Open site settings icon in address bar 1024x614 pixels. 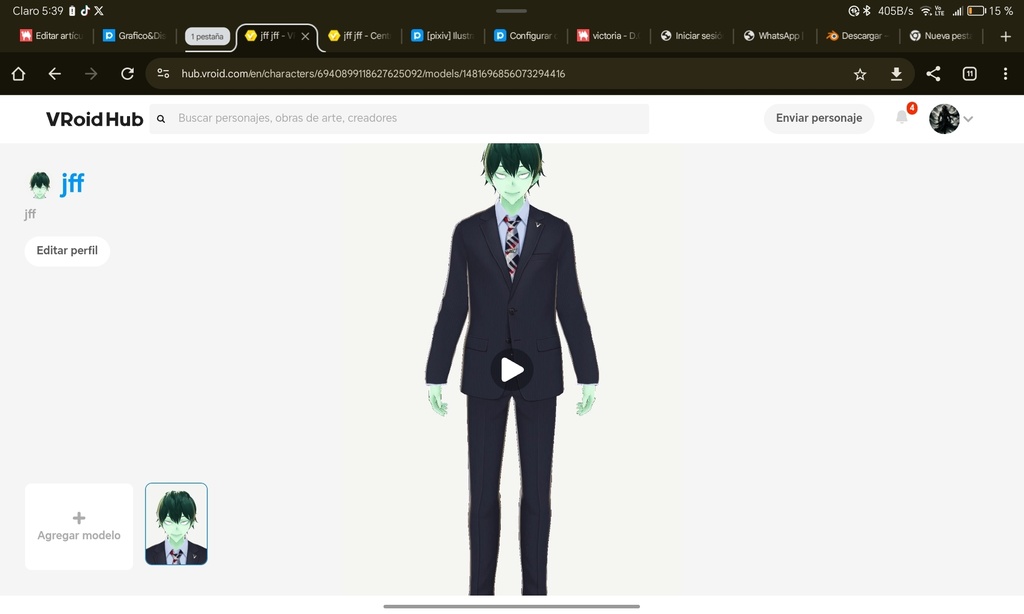(163, 74)
